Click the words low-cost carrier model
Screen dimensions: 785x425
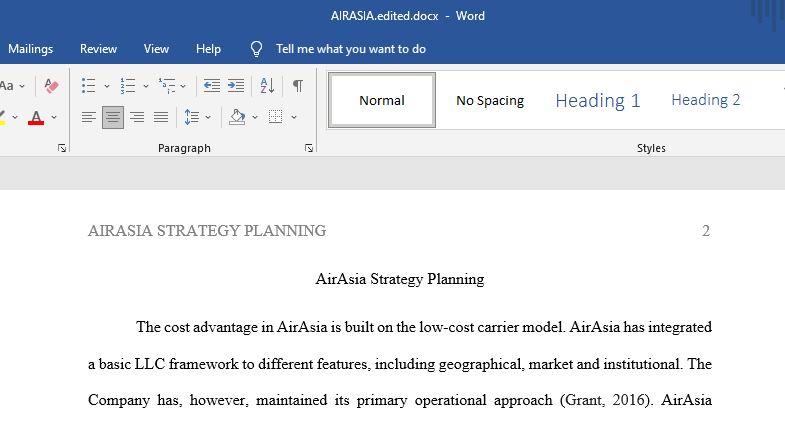point(492,327)
